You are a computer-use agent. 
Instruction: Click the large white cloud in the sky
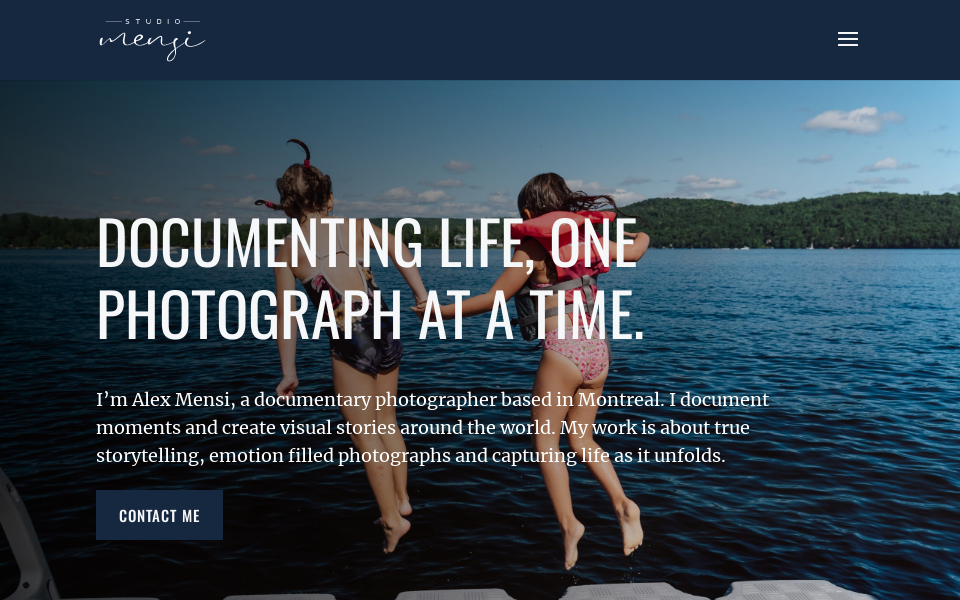click(x=852, y=120)
